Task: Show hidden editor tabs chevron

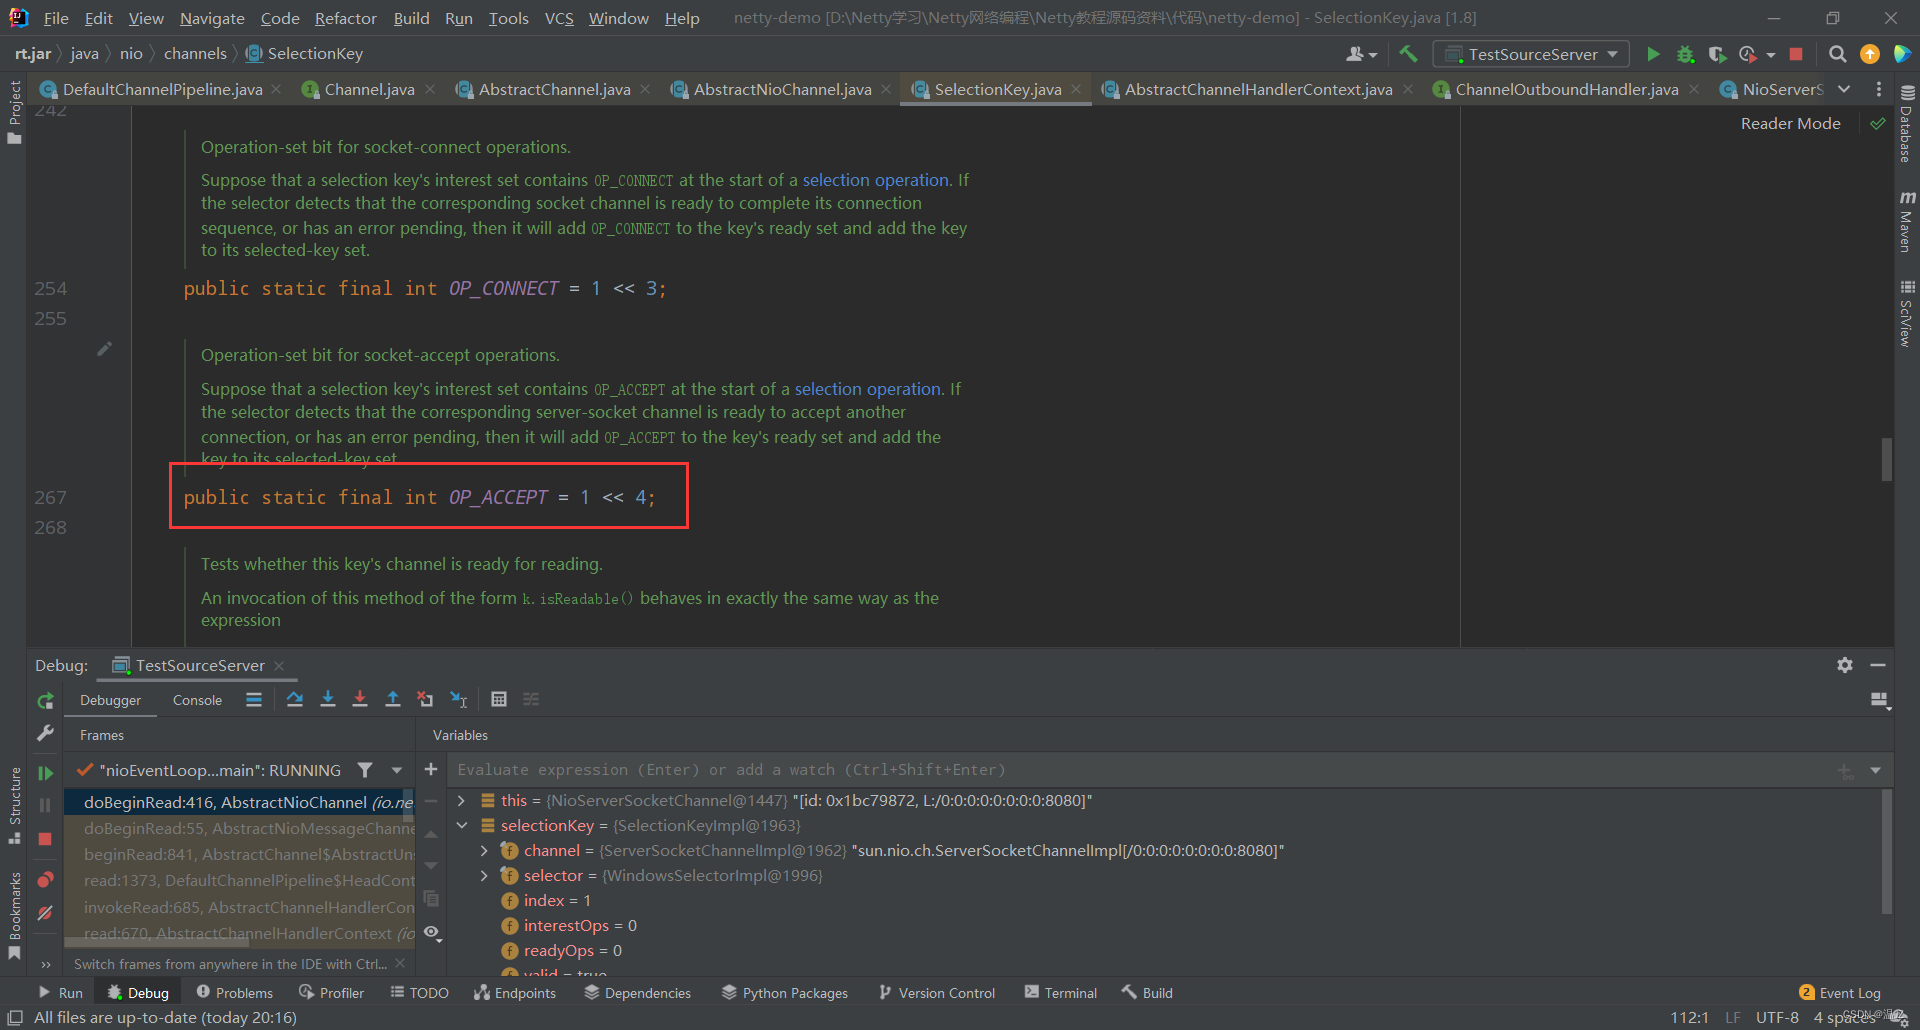Action: tap(1844, 89)
